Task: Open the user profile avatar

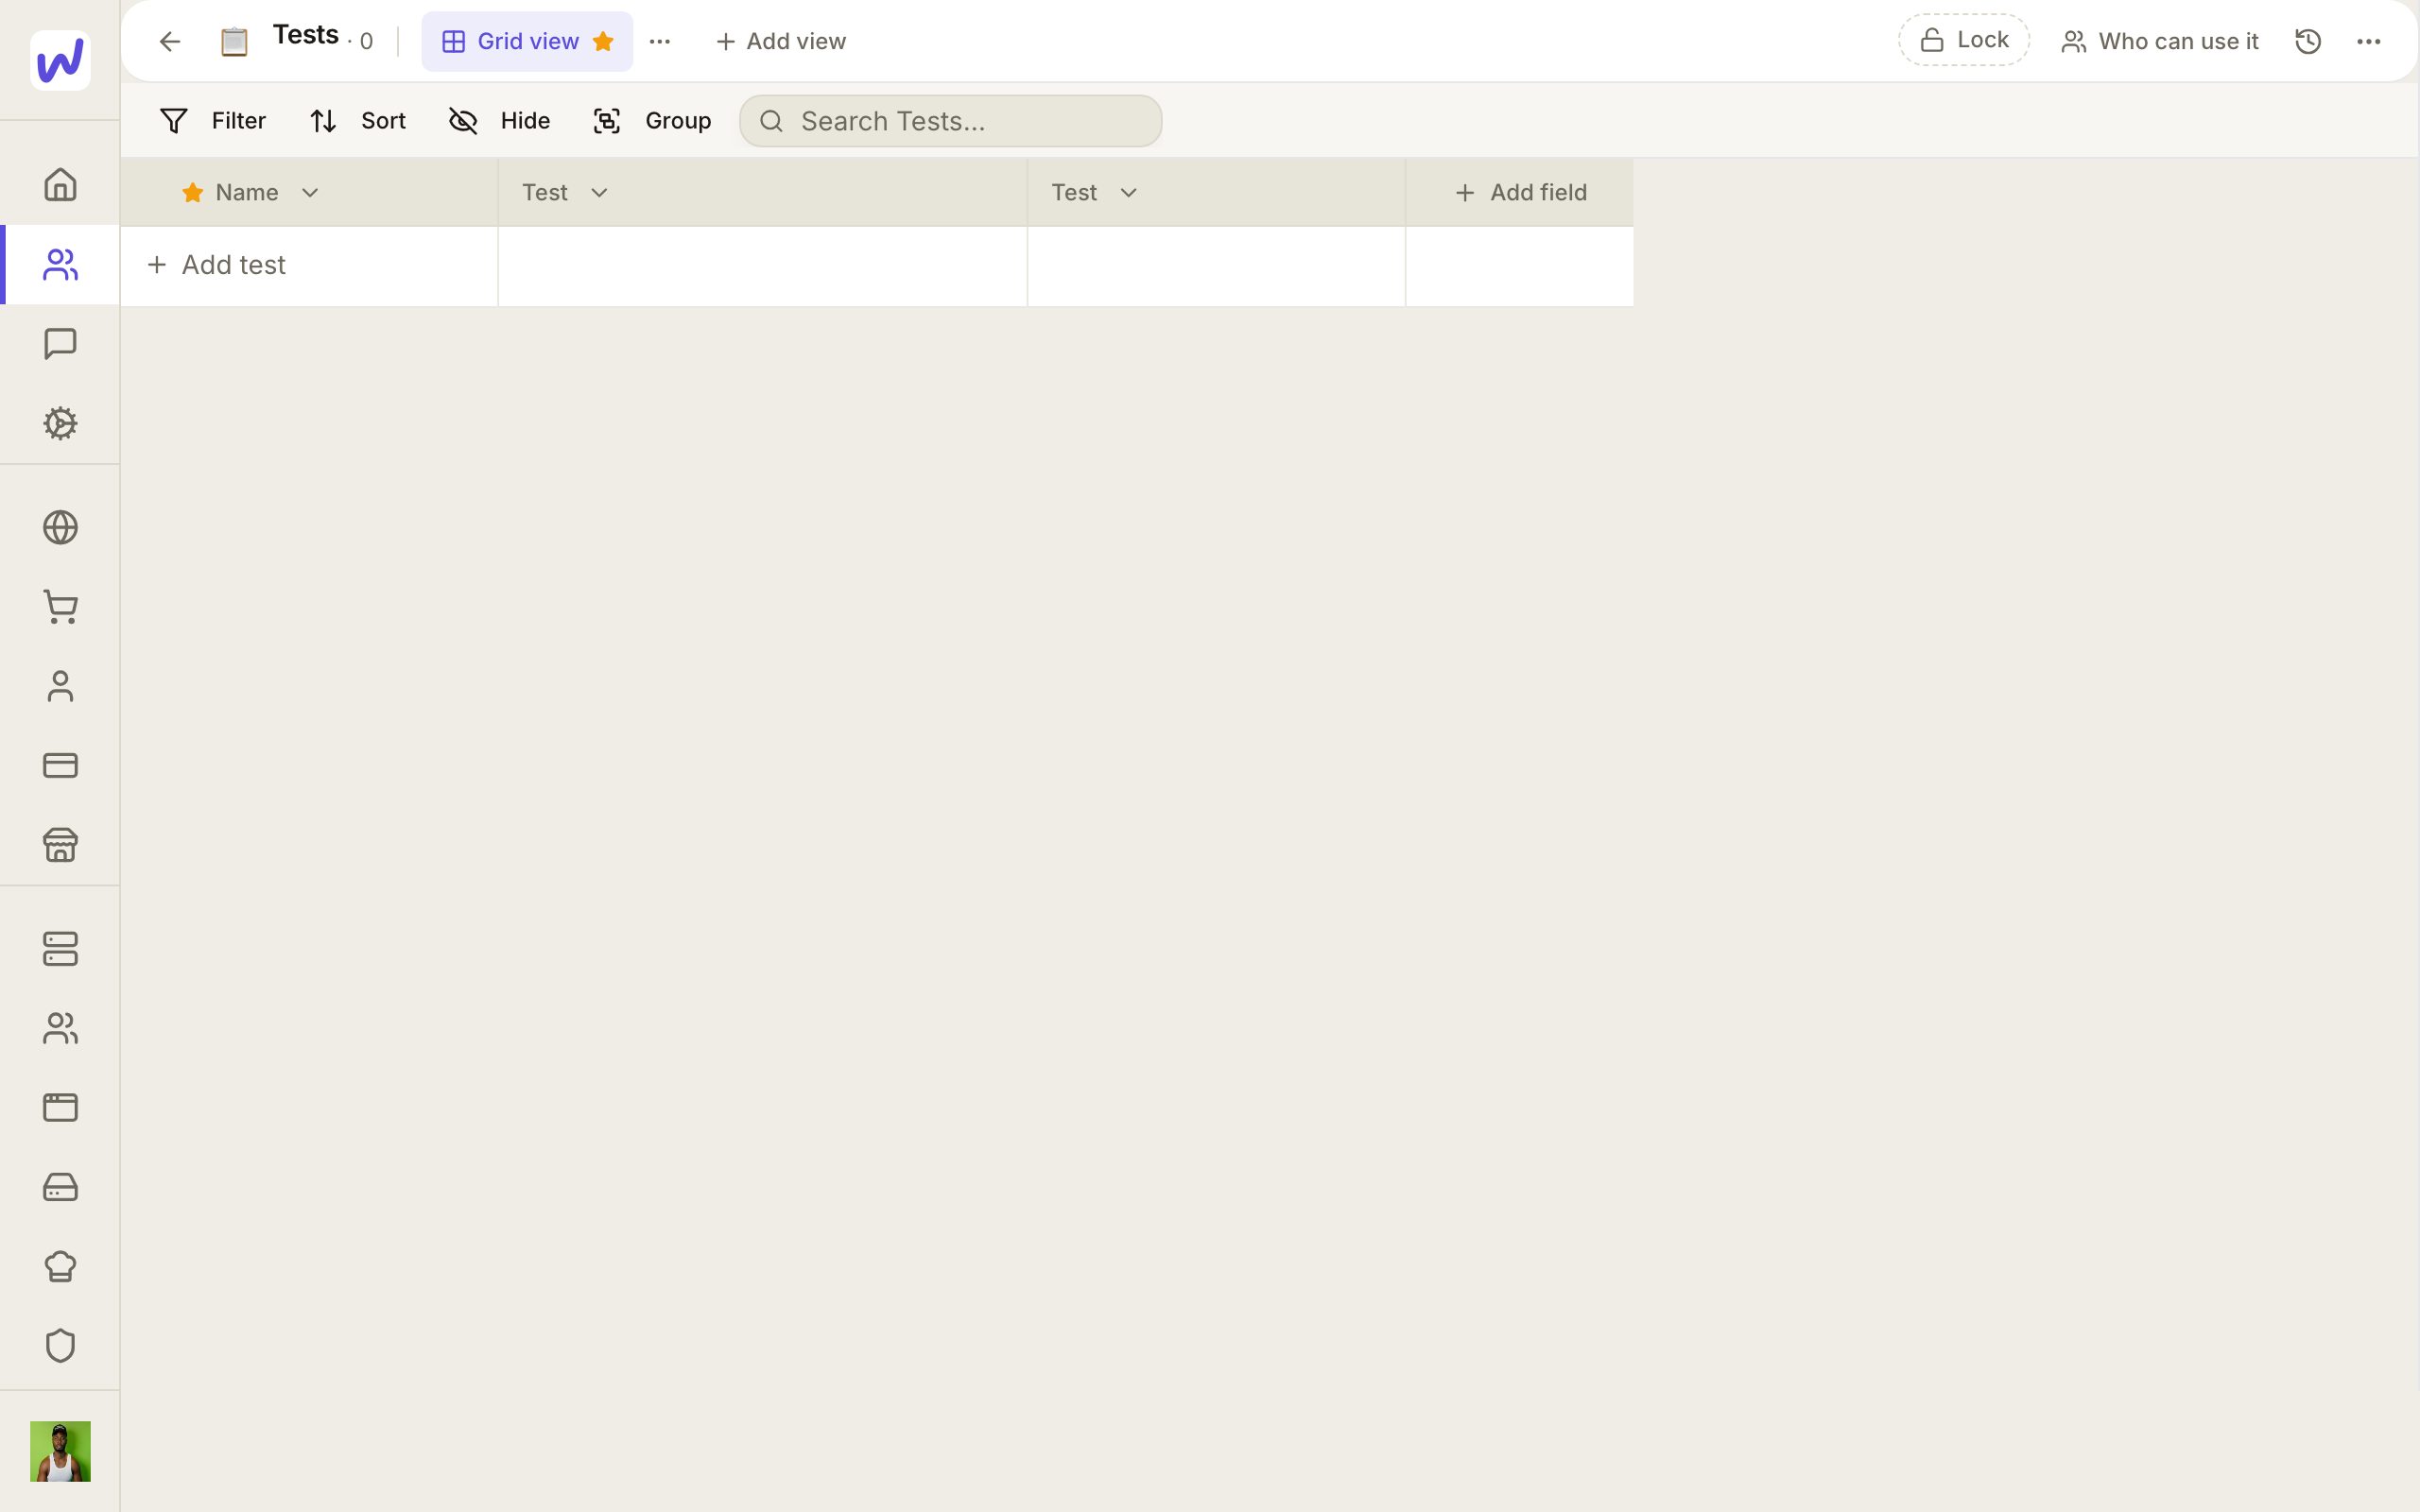Action: coord(60,1451)
